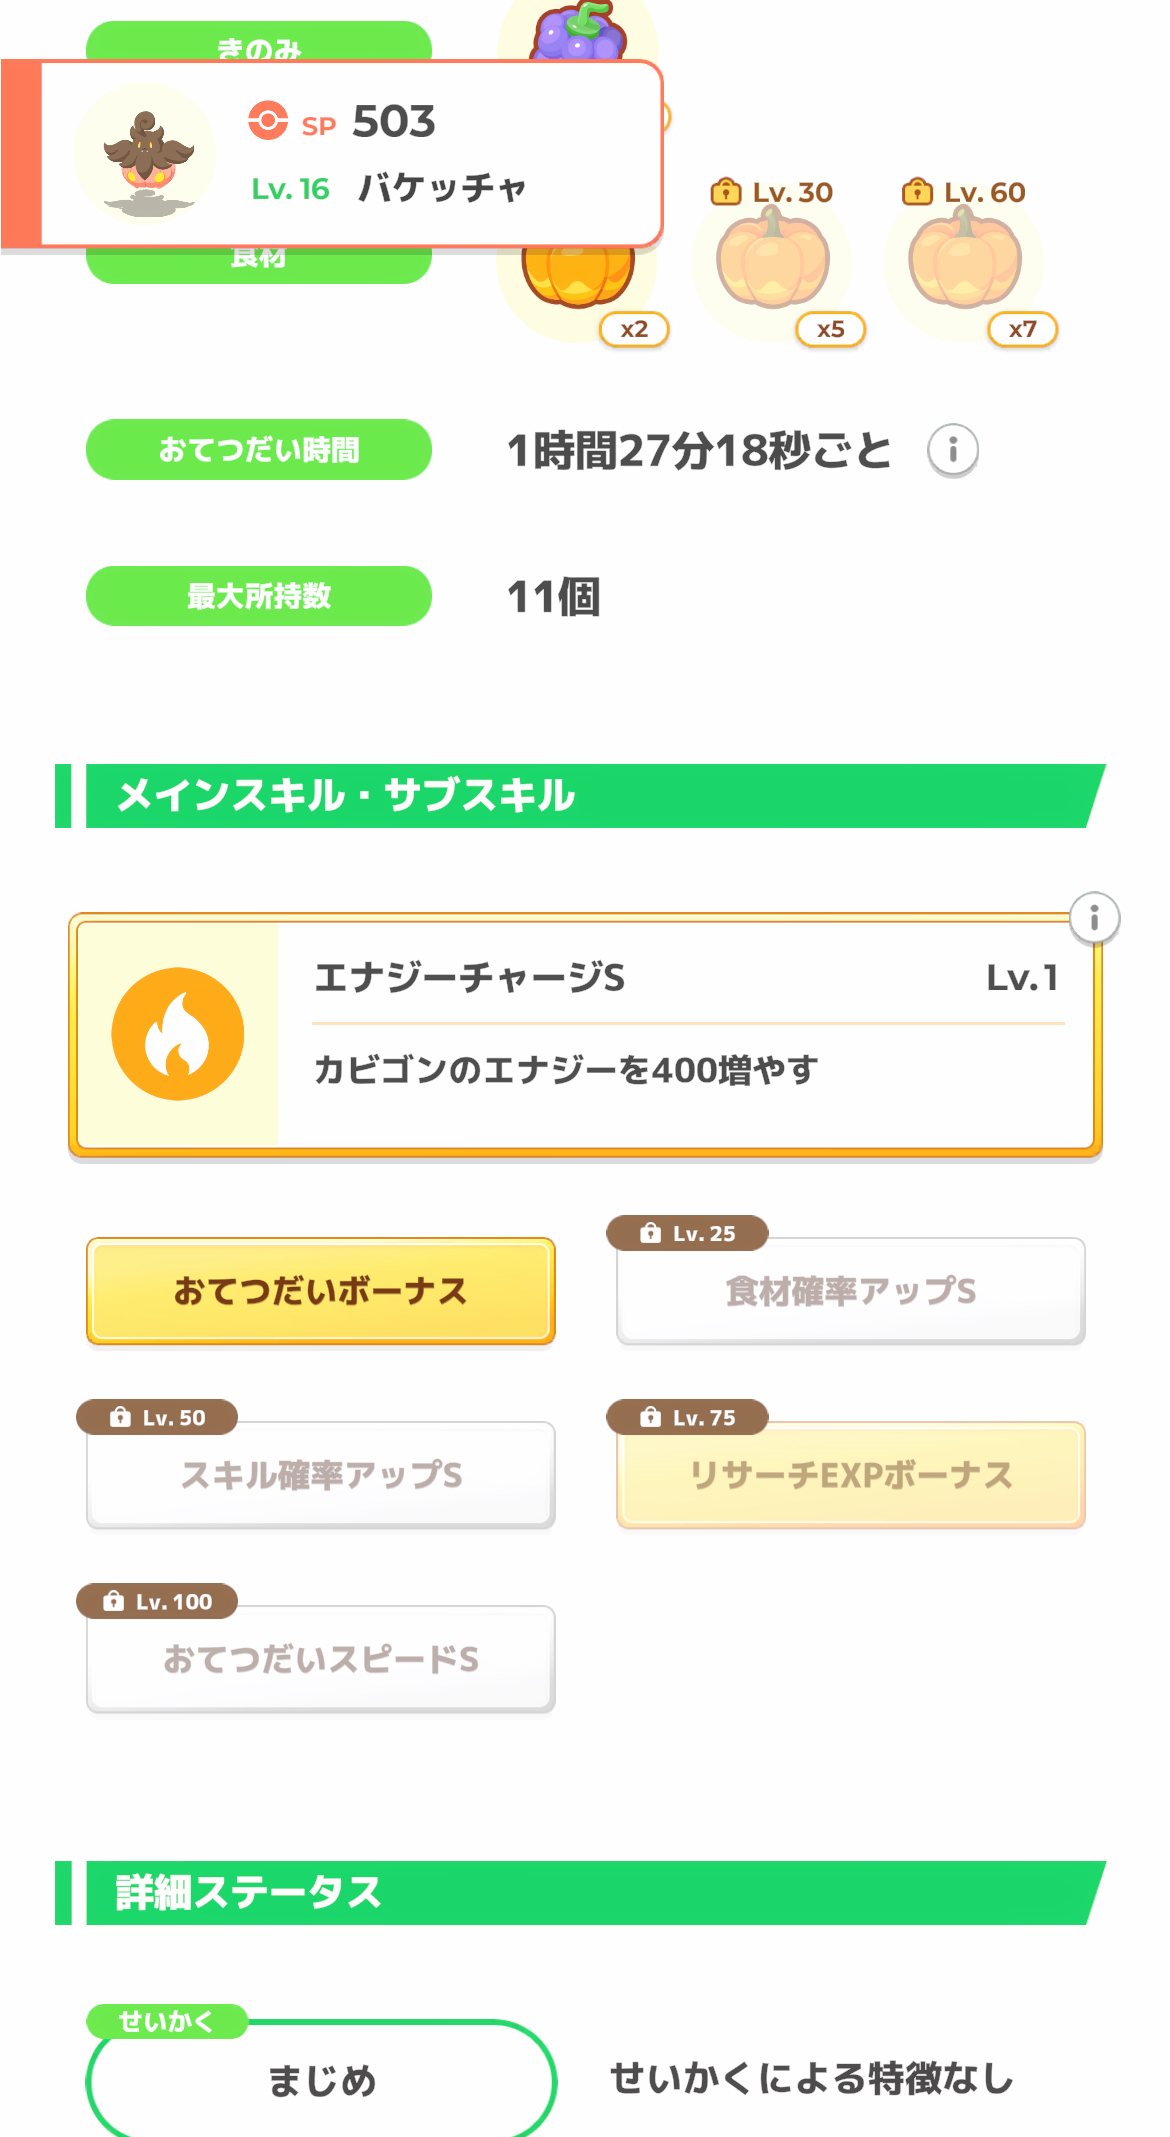Tap the info icon beside おてつだい時間
This screenshot has height=2137, width=1170.
point(952,450)
